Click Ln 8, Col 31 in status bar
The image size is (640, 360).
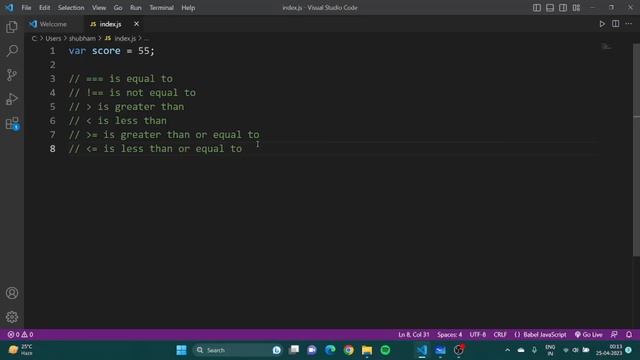click(x=413, y=335)
